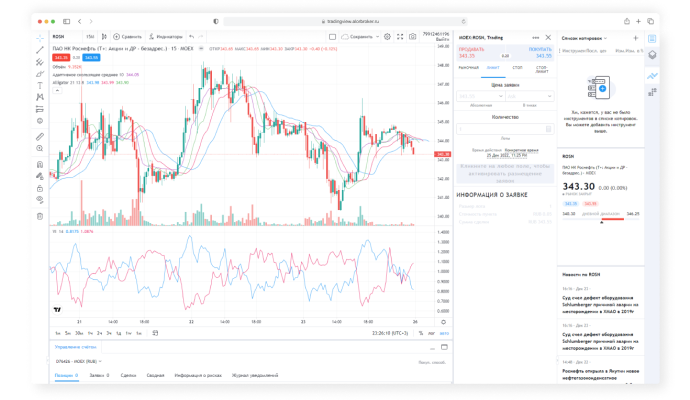690x400 pixels.
Task: Close the MOEX:ROSN Trading order panel
Action: (x=548, y=38)
